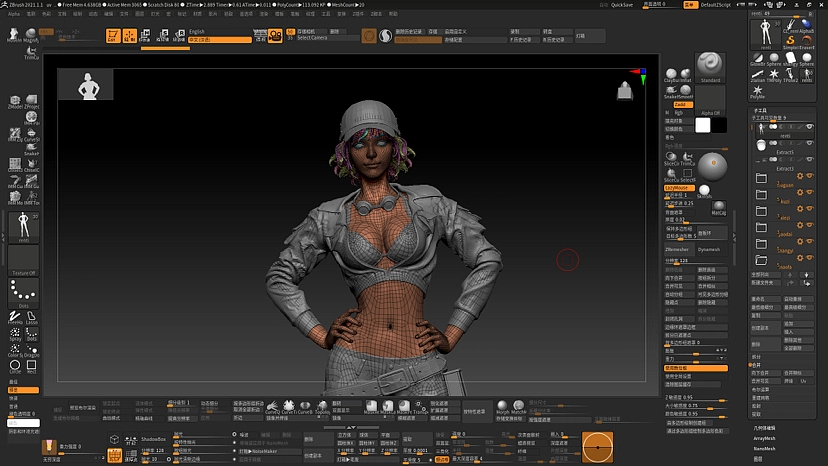Viewport: 828px width, 466px height.
Task: Open the ZScript menu
Action: (376, 14)
